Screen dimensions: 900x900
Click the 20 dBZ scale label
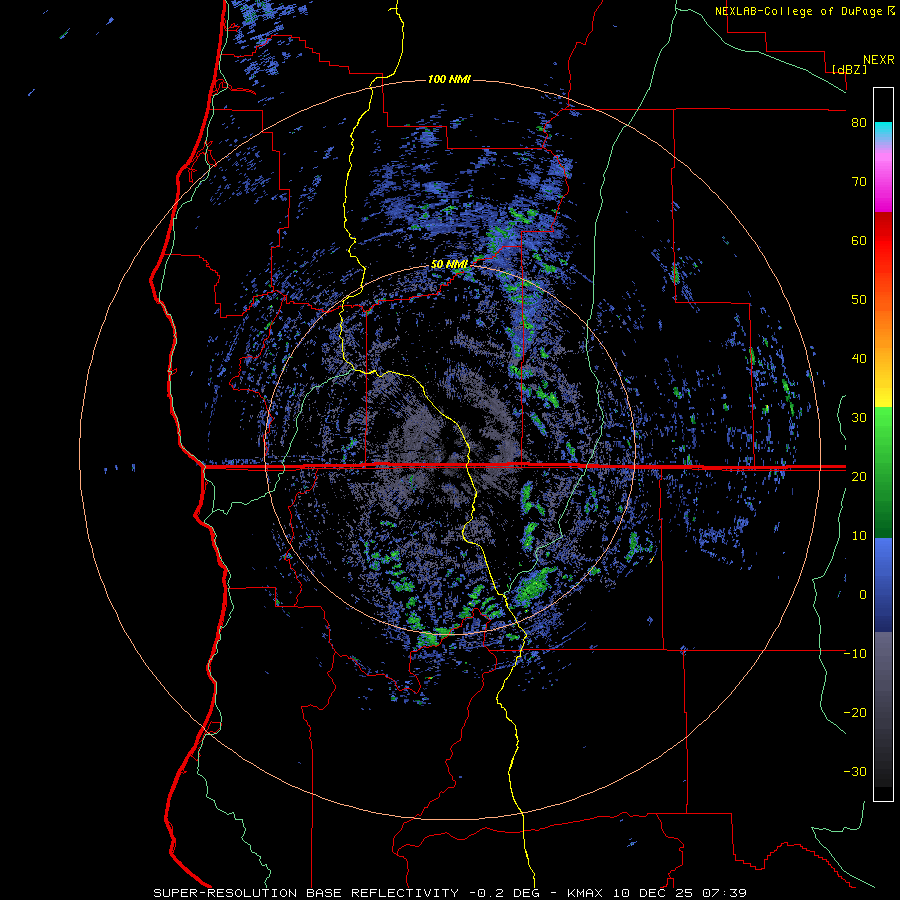[x=859, y=476]
